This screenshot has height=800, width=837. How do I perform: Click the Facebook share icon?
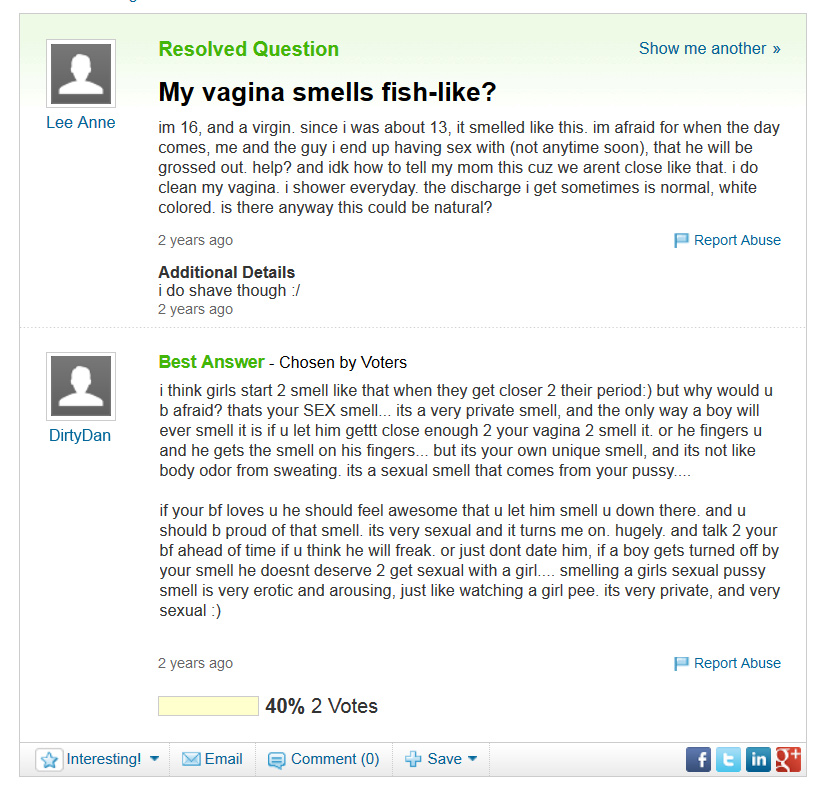(x=698, y=759)
